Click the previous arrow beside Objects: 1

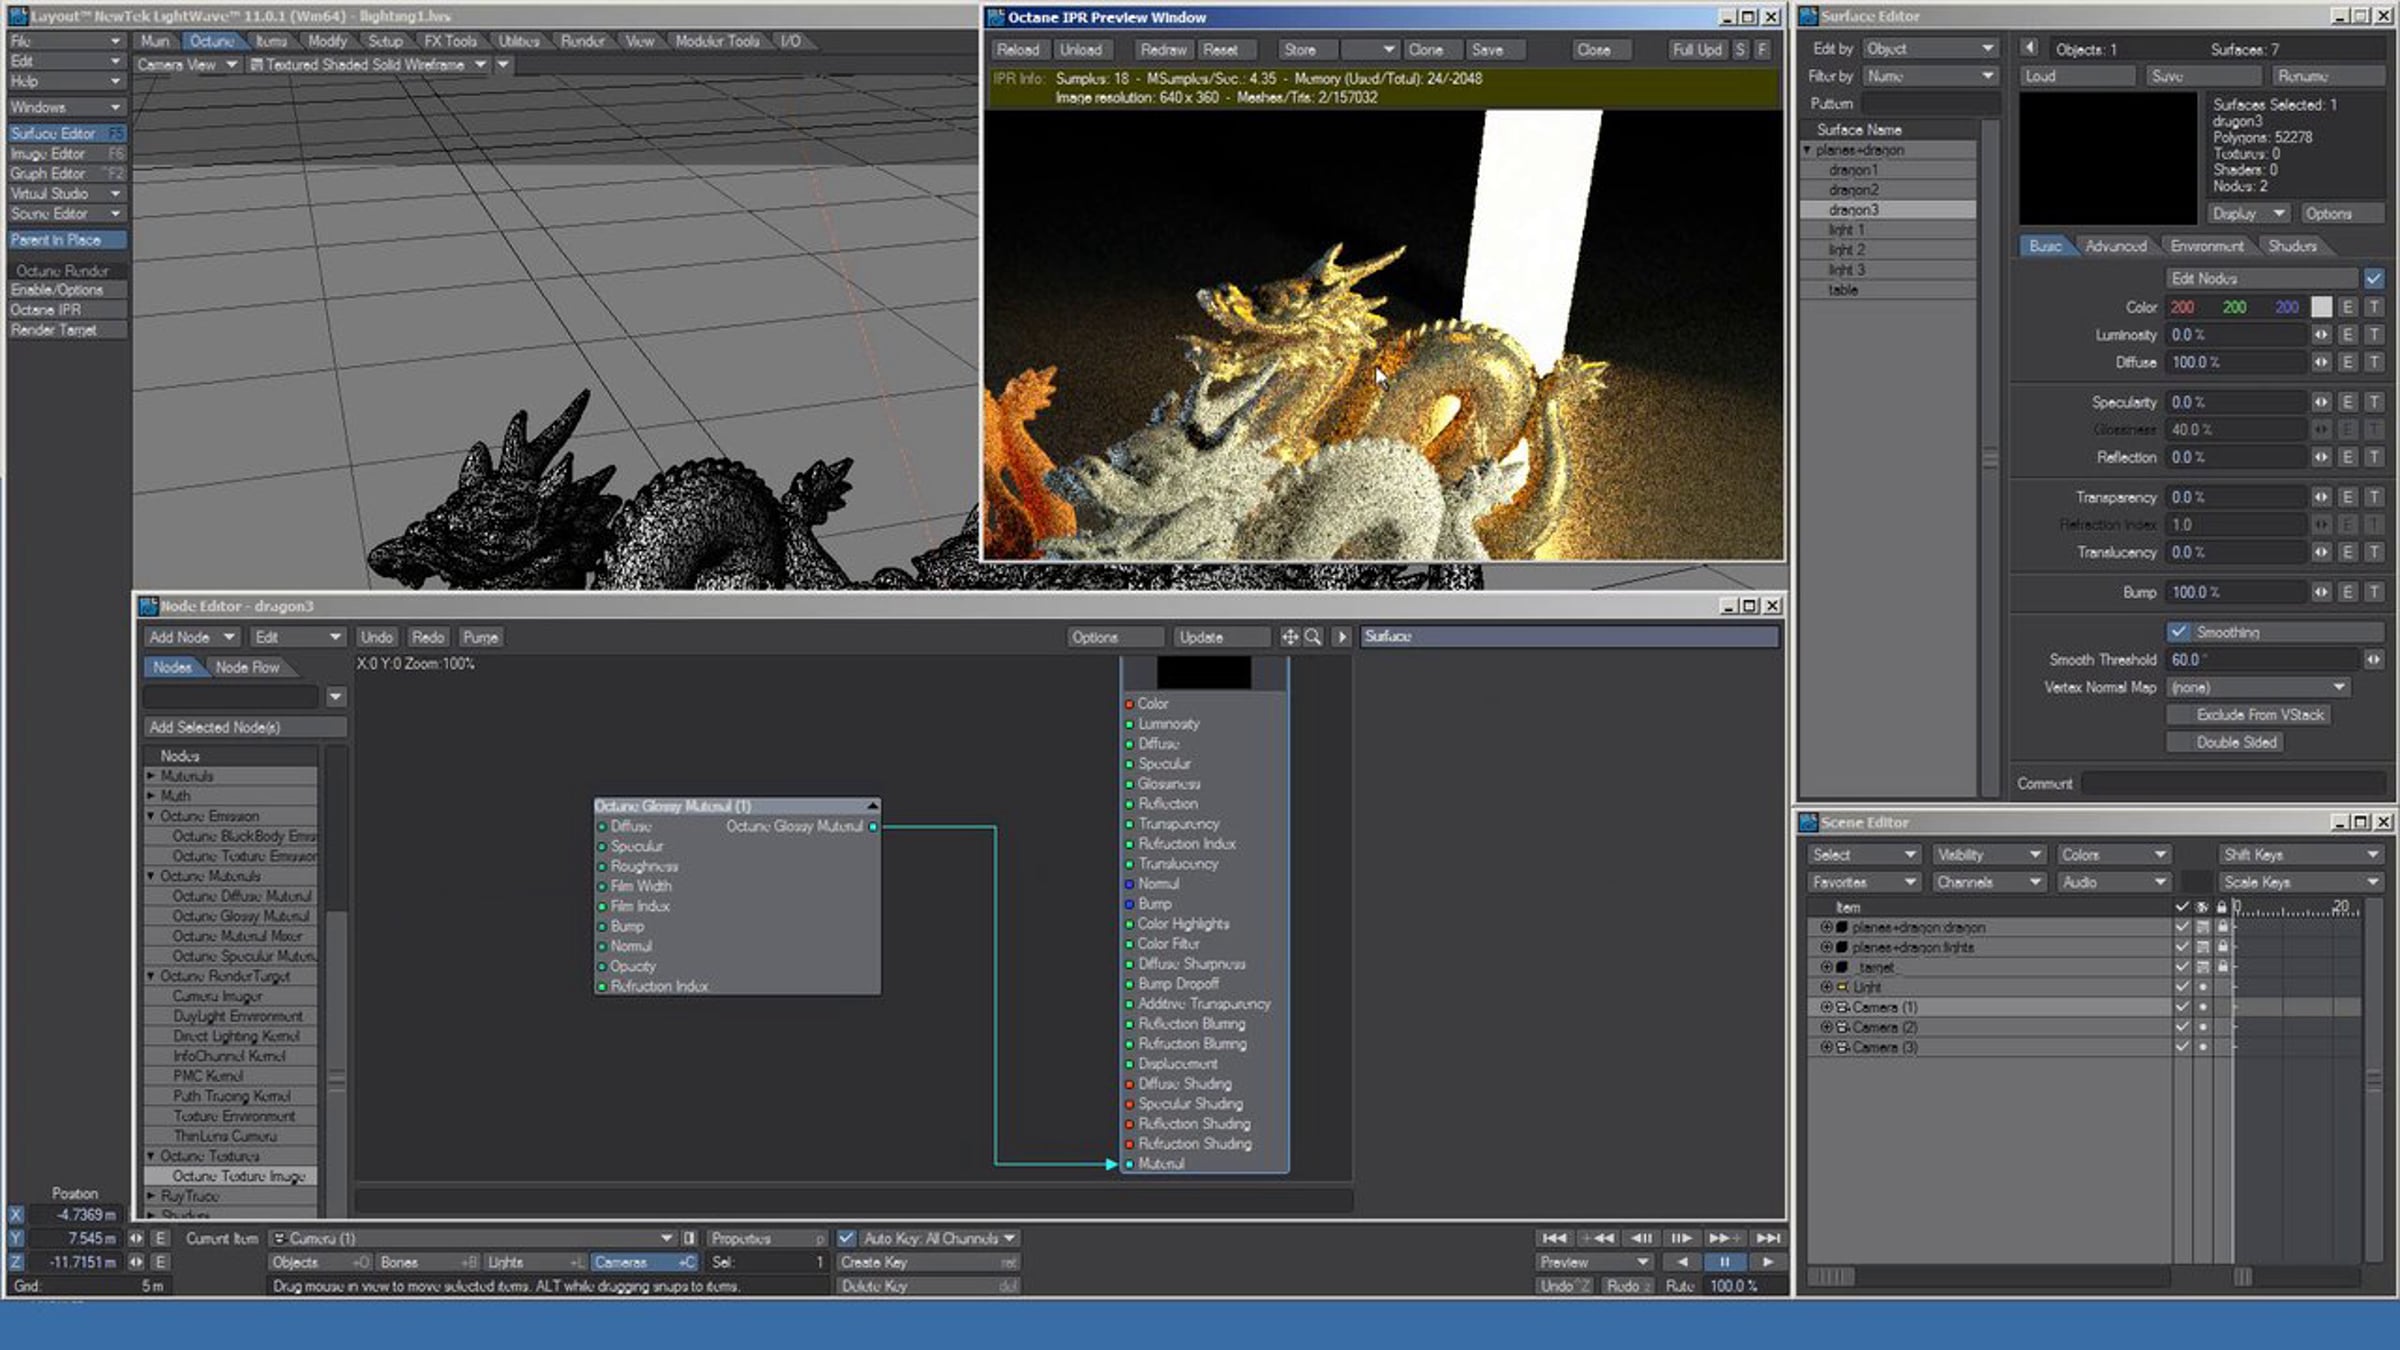(2029, 48)
